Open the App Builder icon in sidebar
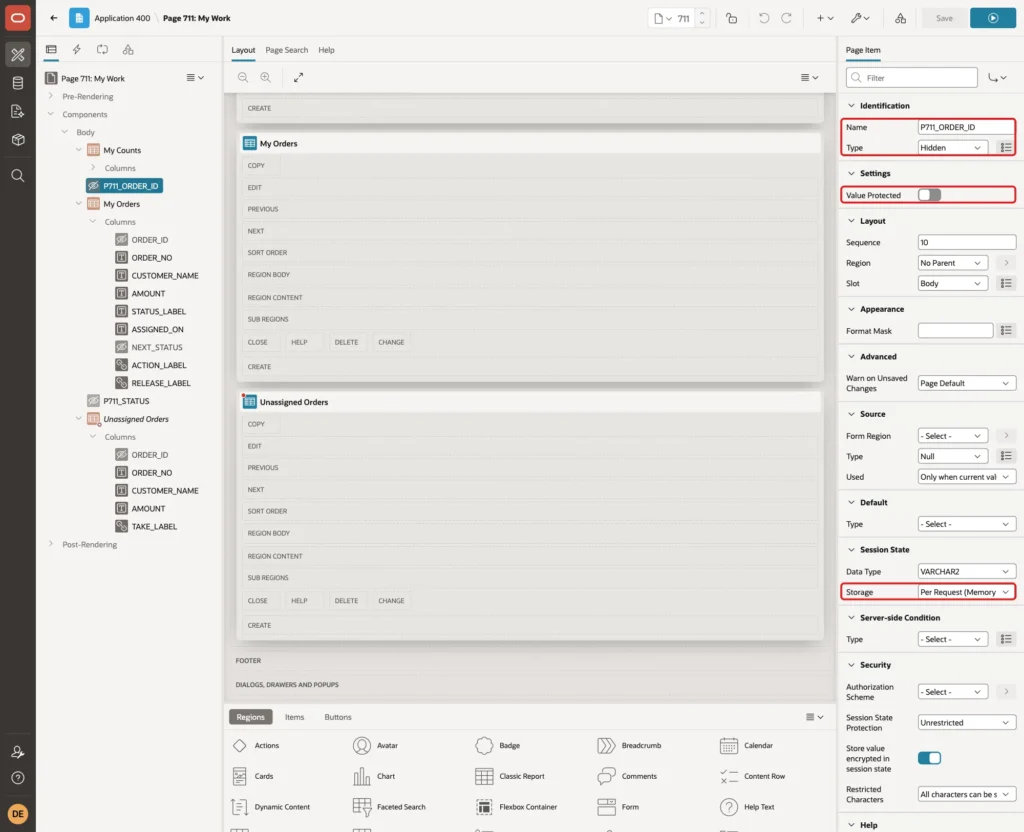1024x832 pixels. (18, 55)
